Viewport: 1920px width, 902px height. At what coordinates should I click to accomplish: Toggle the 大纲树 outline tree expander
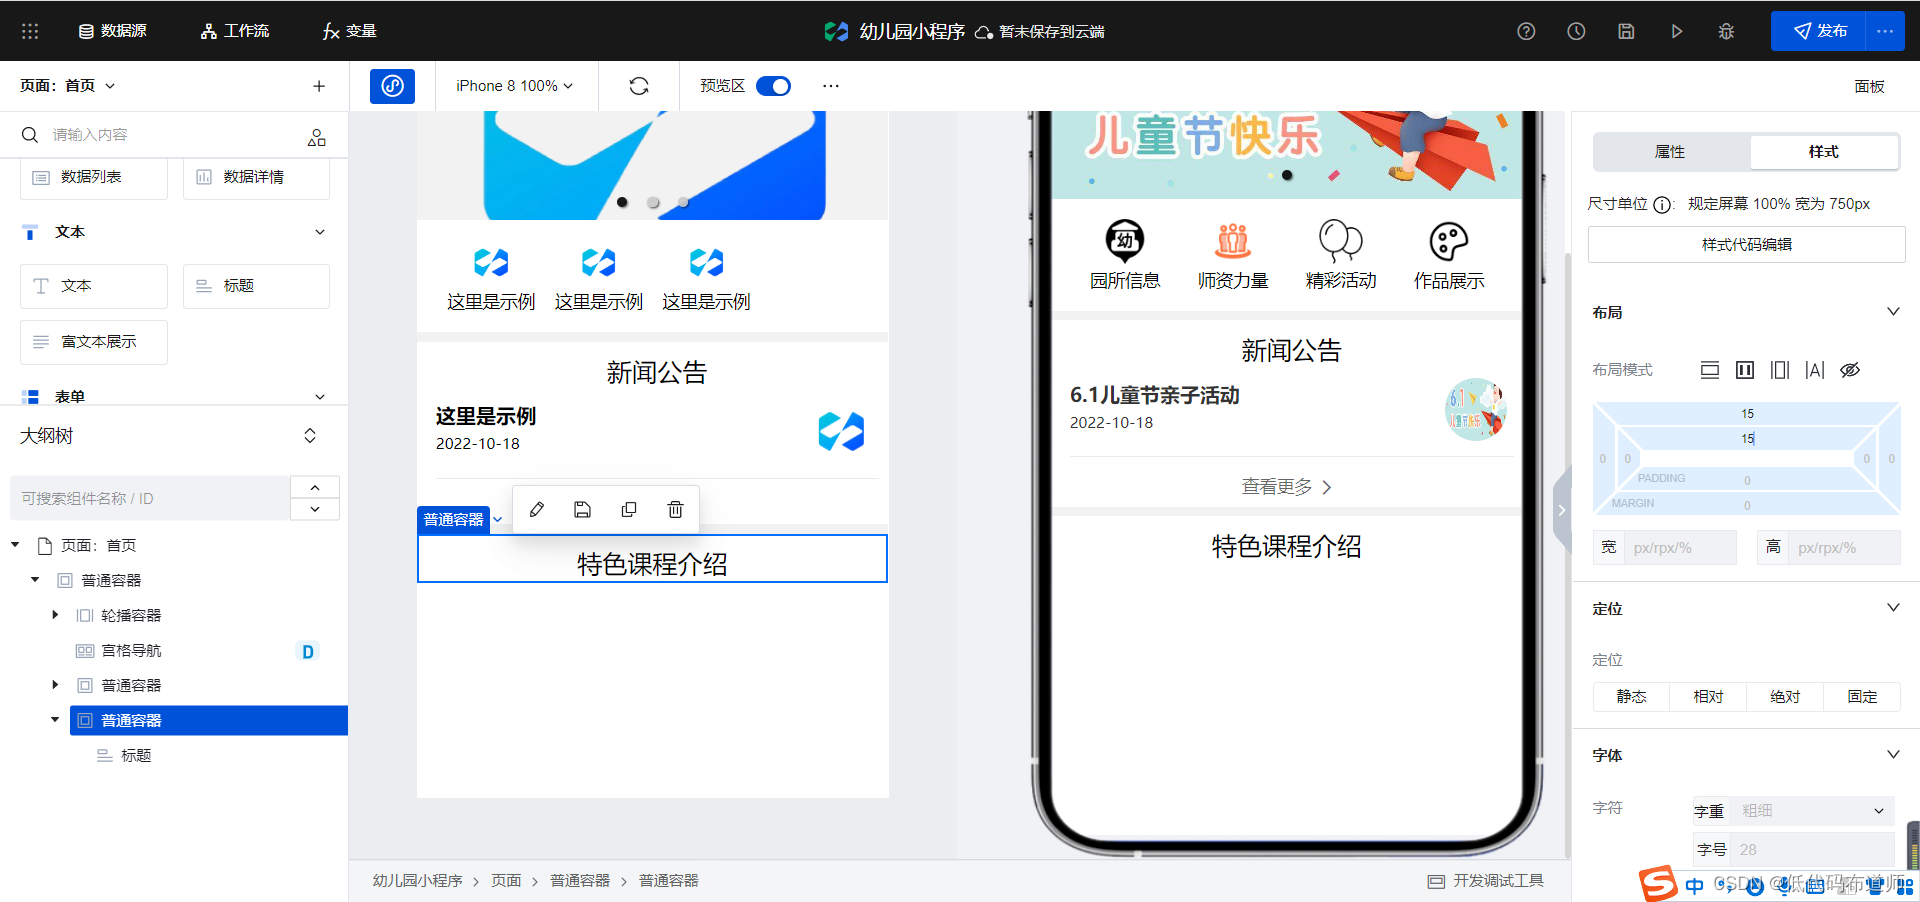pyautogui.click(x=310, y=436)
